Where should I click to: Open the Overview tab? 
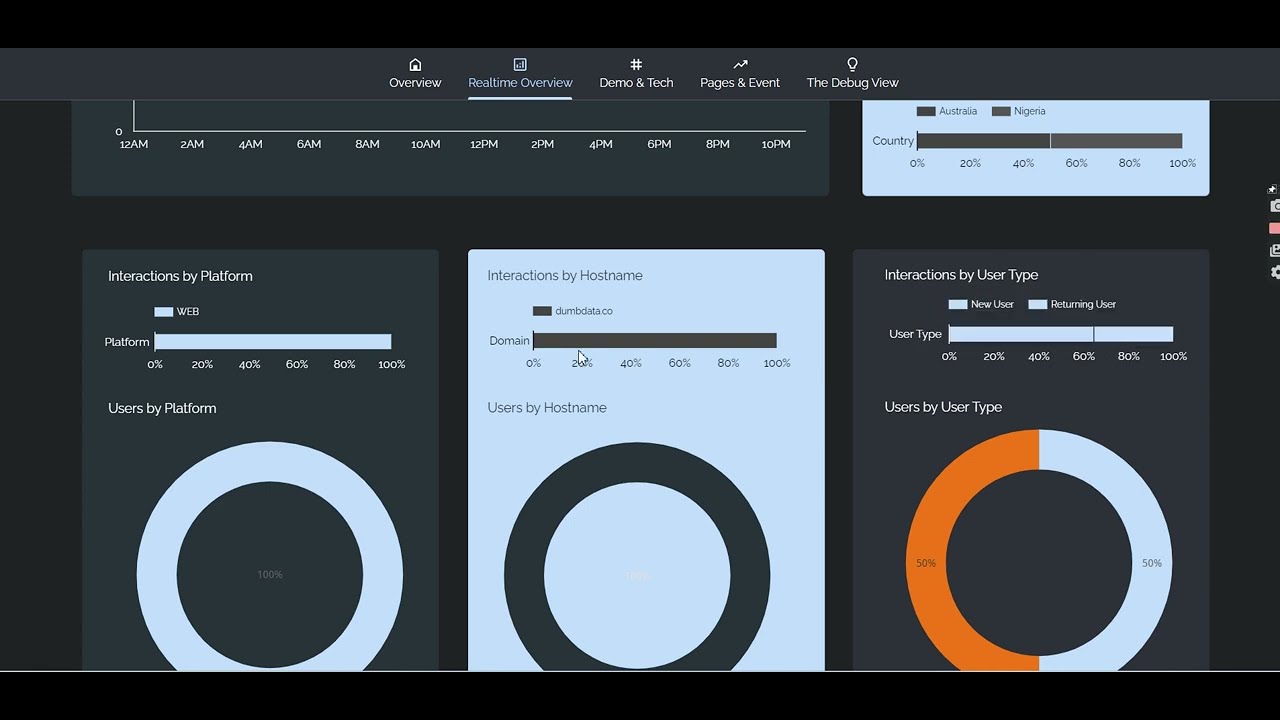(x=415, y=74)
